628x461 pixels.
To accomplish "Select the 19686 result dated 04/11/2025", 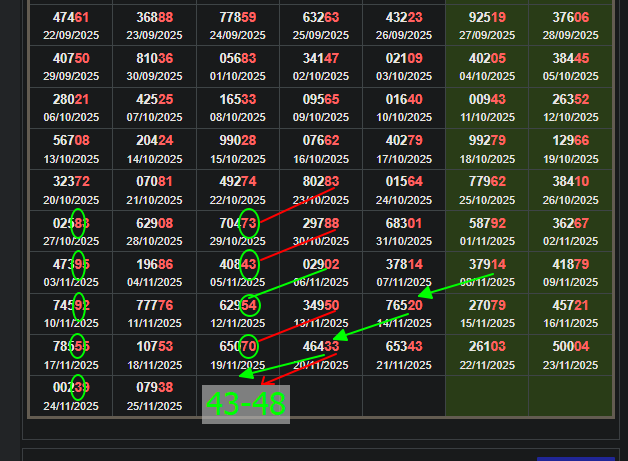I will (154, 271).
